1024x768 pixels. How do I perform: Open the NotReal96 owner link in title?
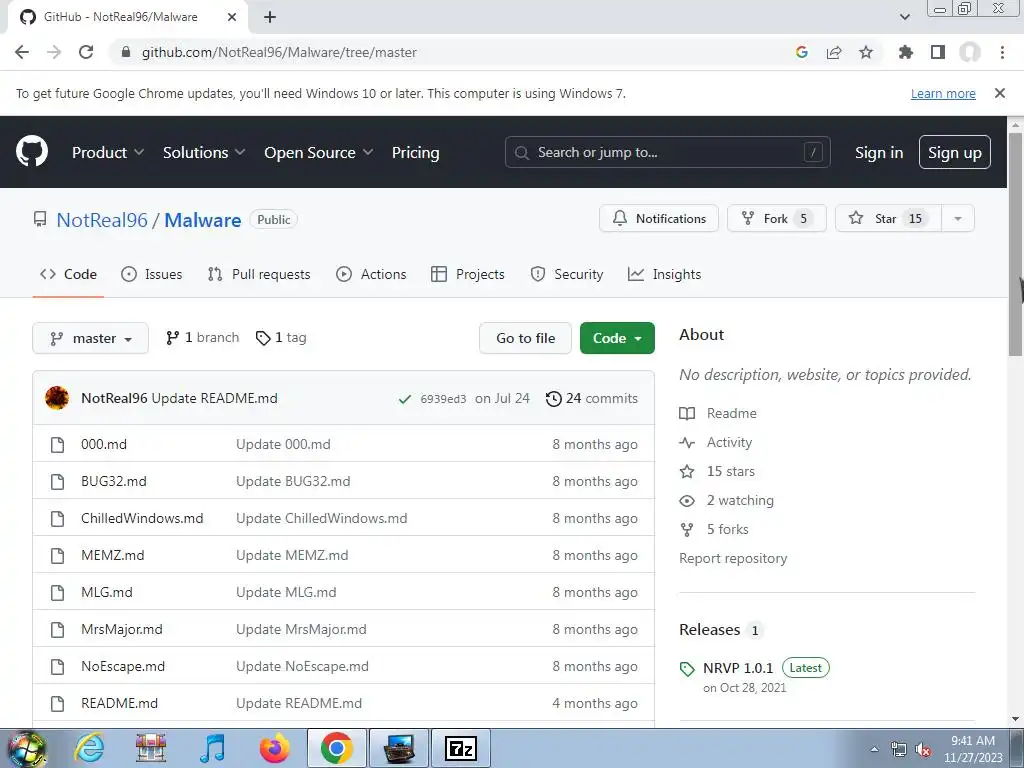[102, 220]
